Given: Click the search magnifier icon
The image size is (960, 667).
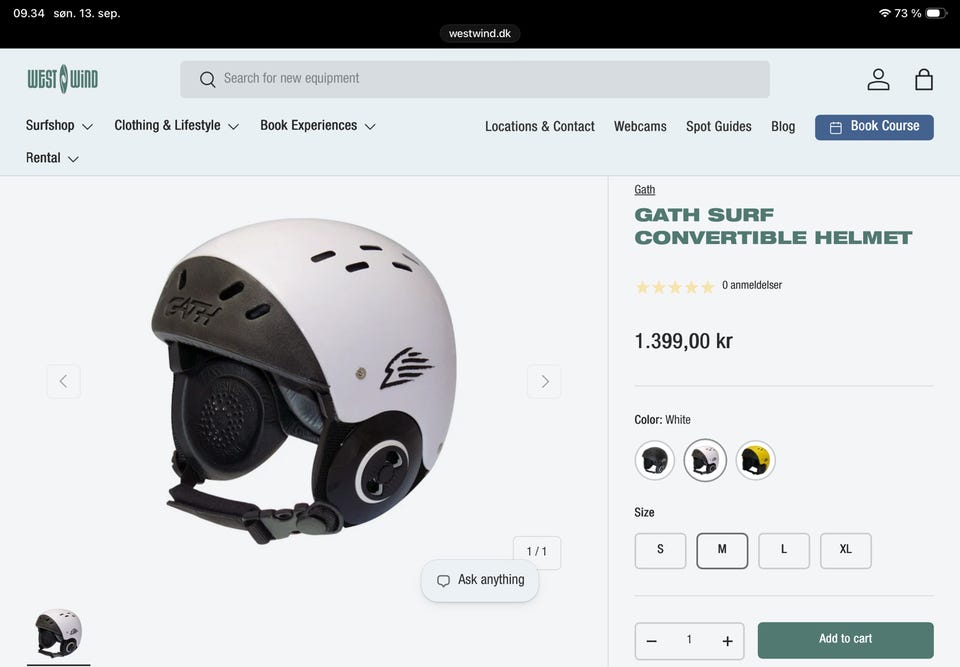Looking at the screenshot, I should pyautogui.click(x=208, y=80).
